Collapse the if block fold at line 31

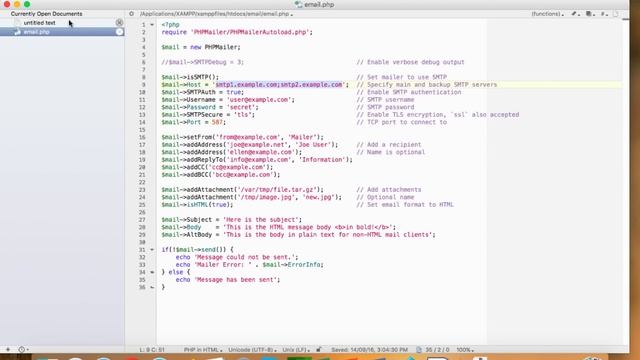pos(152,250)
